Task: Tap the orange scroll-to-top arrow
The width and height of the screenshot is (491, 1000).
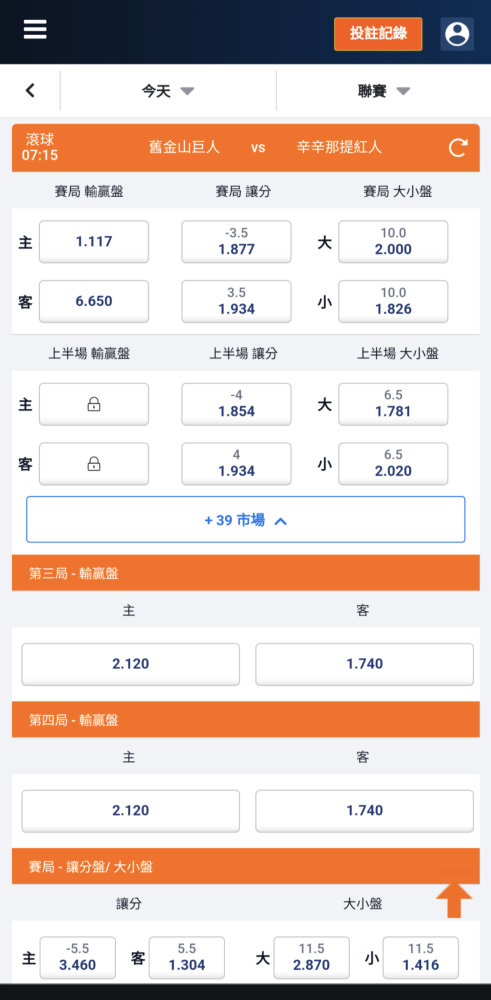Action: [454, 901]
